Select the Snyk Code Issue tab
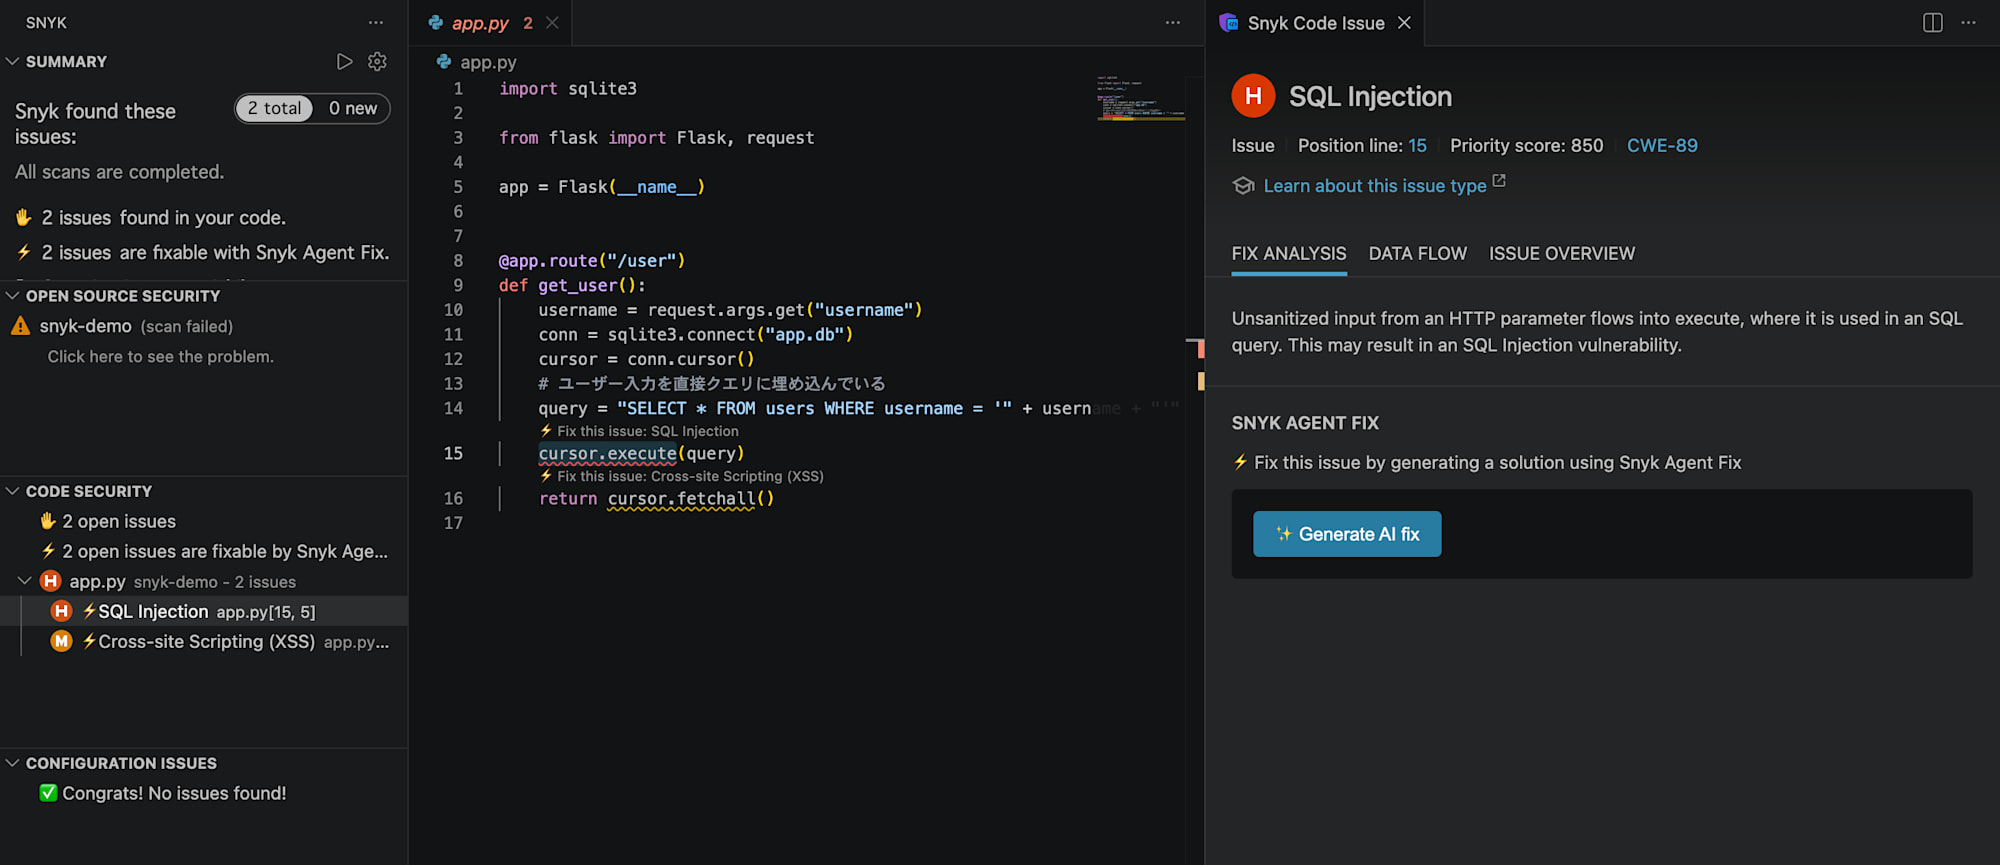 coord(1316,22)
